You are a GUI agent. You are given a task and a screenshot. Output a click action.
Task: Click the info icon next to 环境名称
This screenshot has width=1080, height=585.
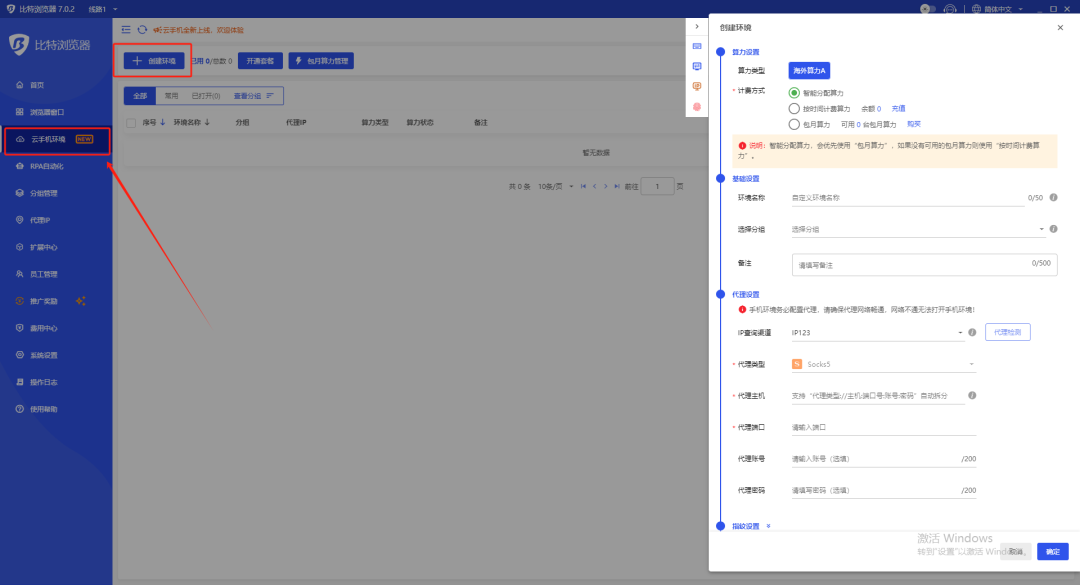pyautogui.click(x=1053, y=198)
